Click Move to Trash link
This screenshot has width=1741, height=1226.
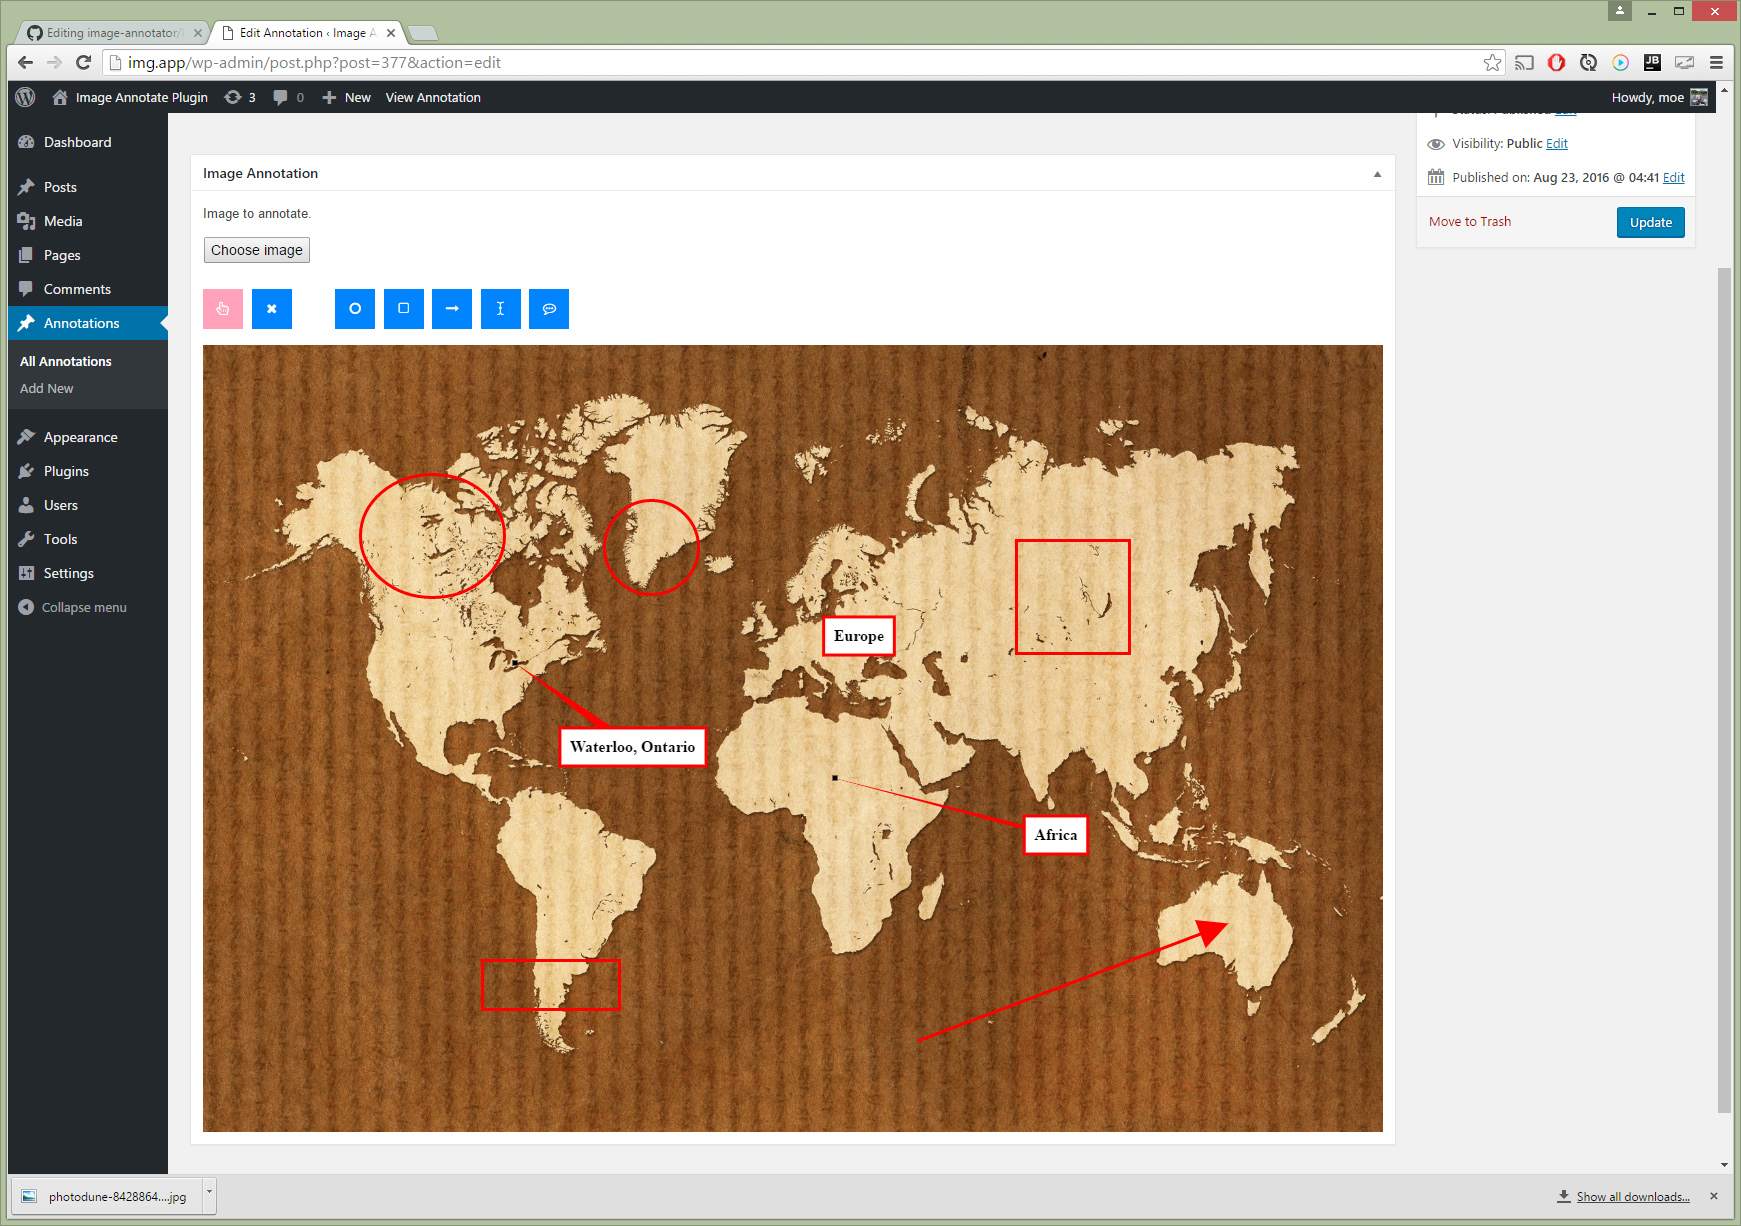click(1469, 222)
